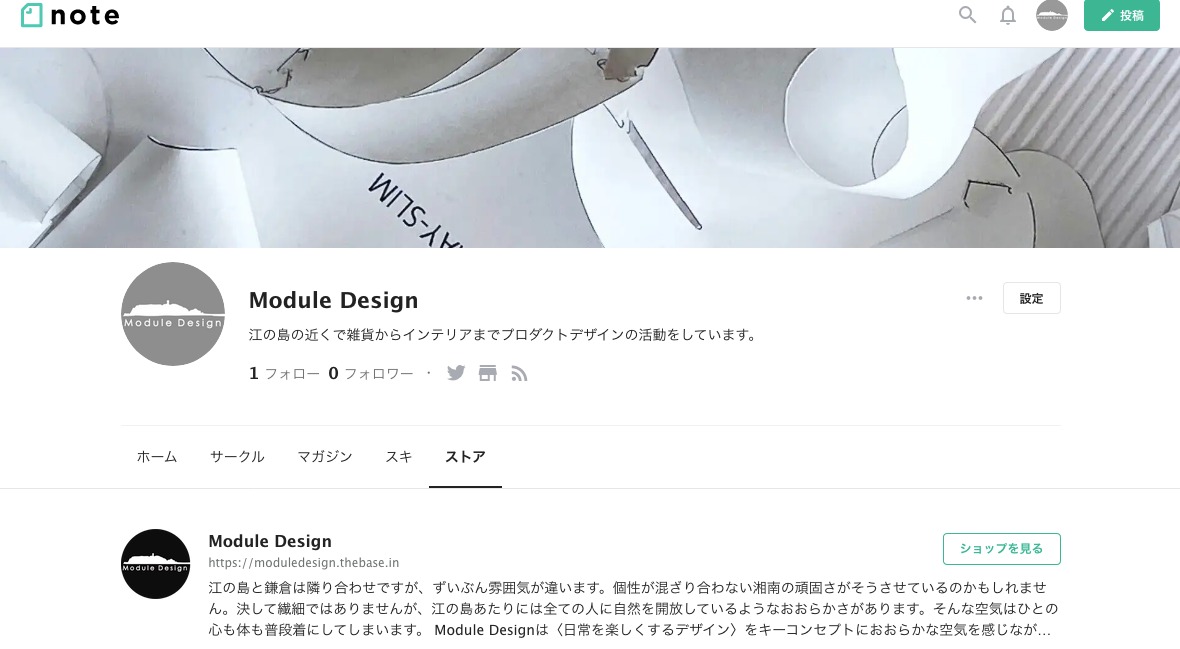
Task: Open the search magnifier icon
Action: [x=967, y=15]
